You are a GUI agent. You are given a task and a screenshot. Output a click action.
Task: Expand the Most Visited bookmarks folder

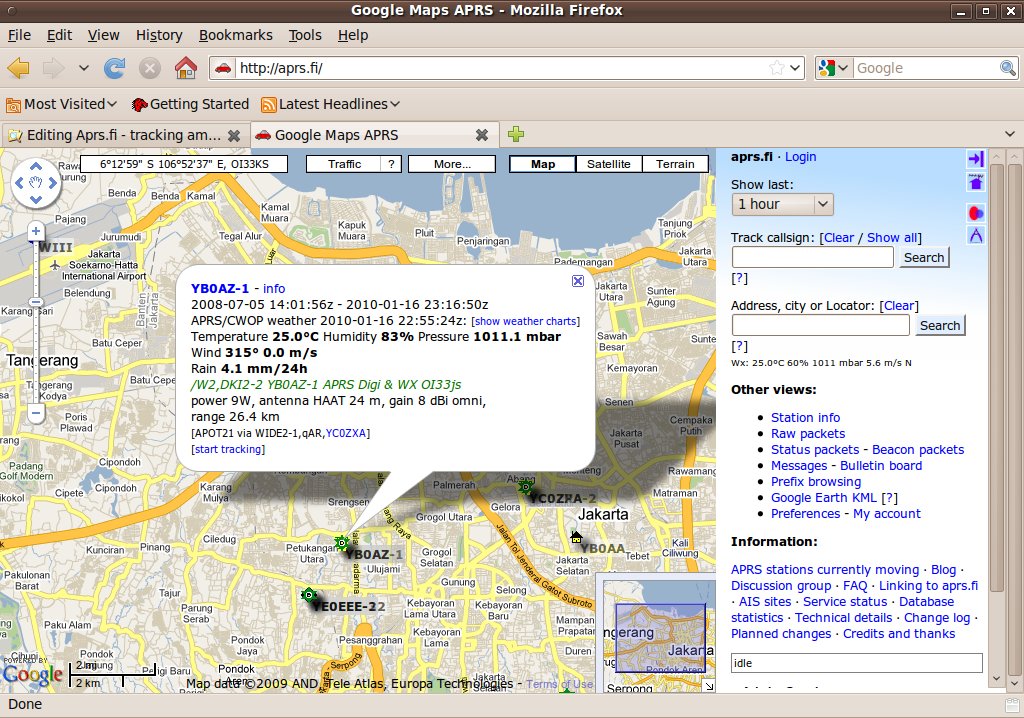tap(62, 104)
